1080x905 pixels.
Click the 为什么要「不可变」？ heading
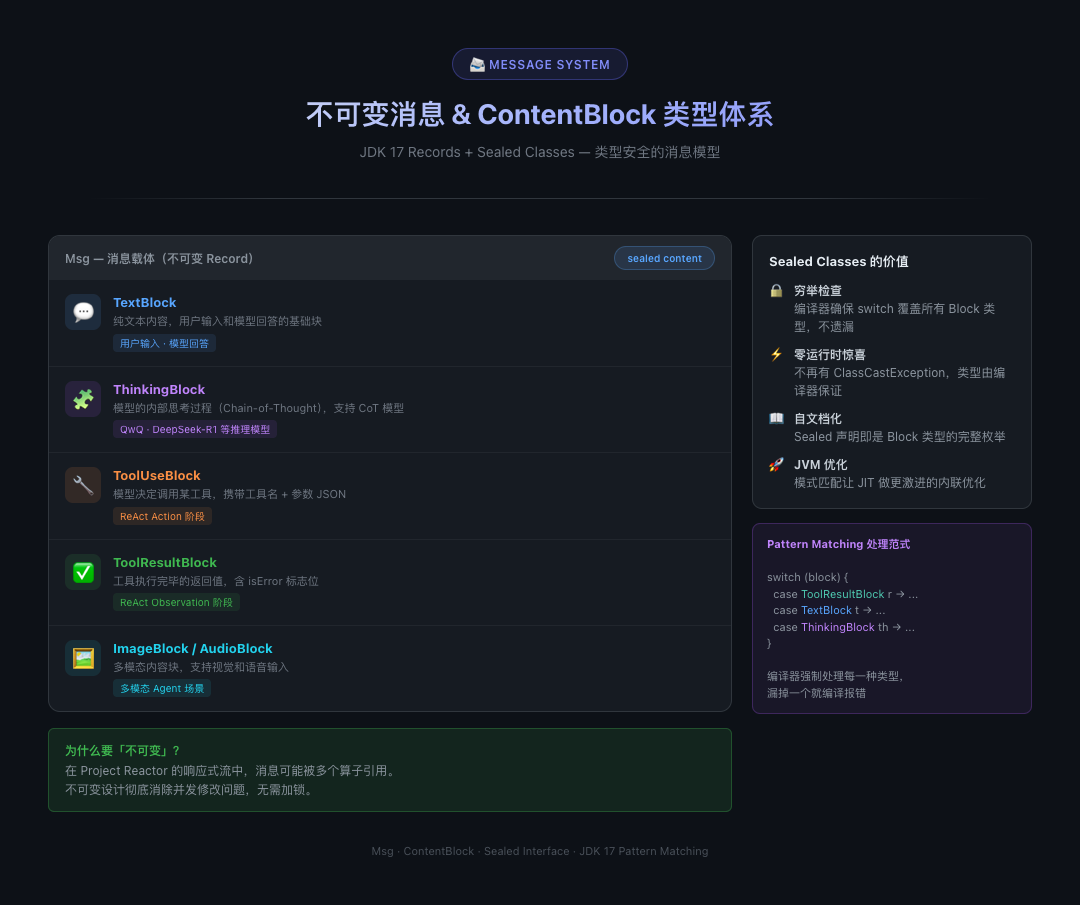[122, 751]
